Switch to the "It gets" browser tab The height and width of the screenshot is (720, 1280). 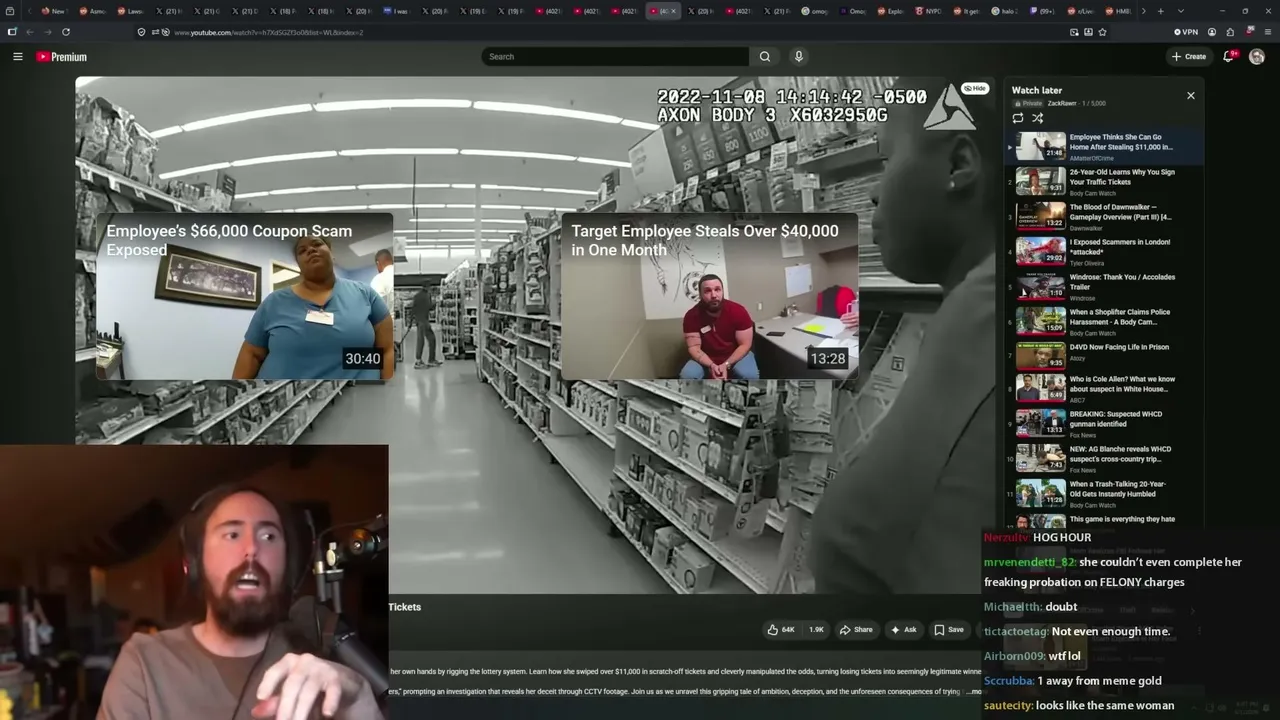tap(968, 11)
